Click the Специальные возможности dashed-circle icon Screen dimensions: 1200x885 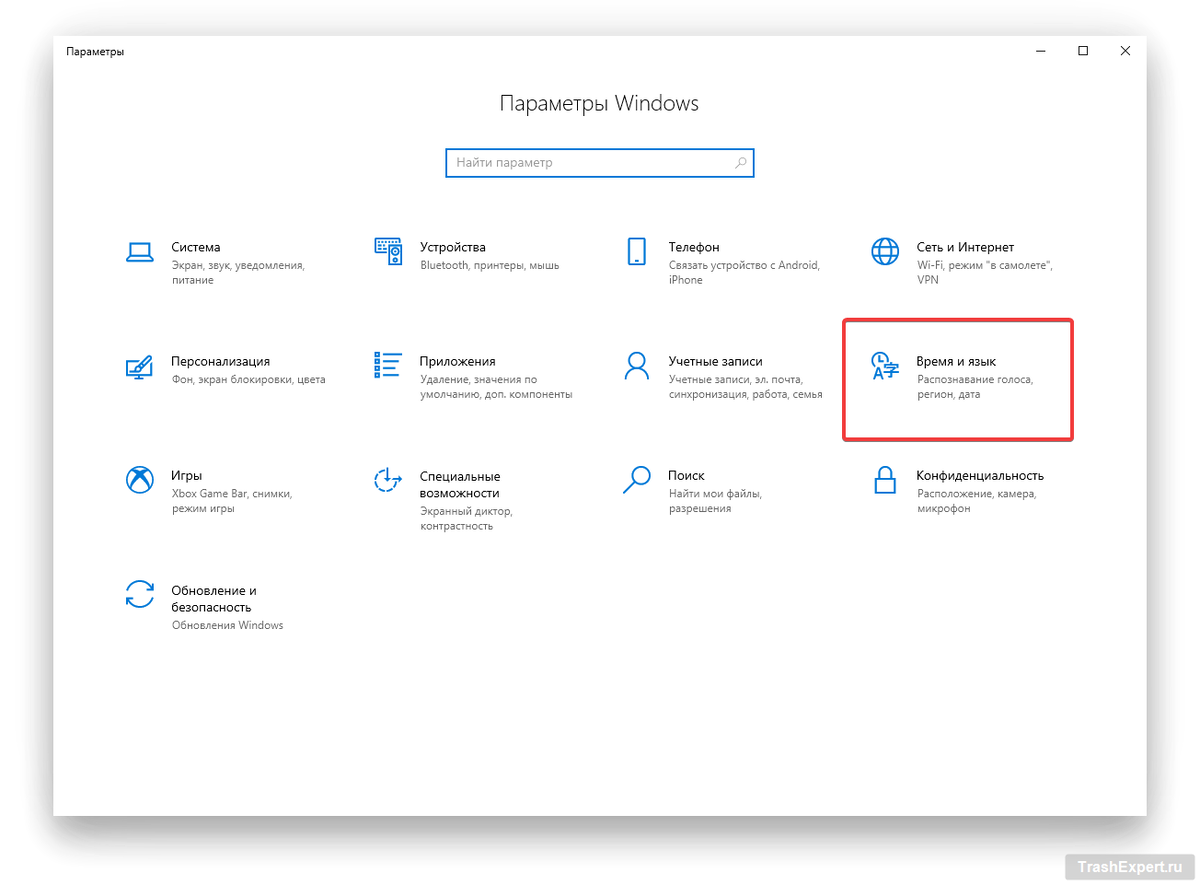coord(388,480)
